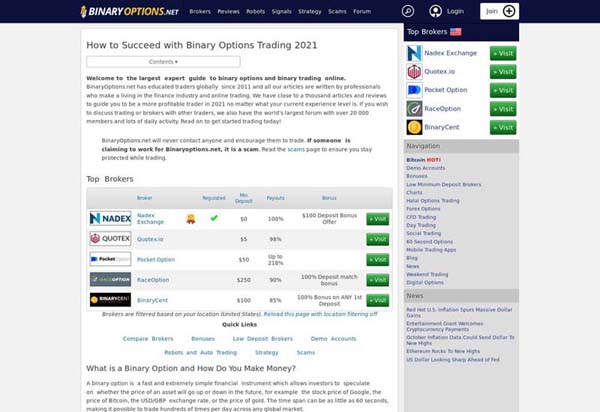
Task: Click the QUOTEX logo in brokers table
Action: pyautogui.click(x=110, y=239)
